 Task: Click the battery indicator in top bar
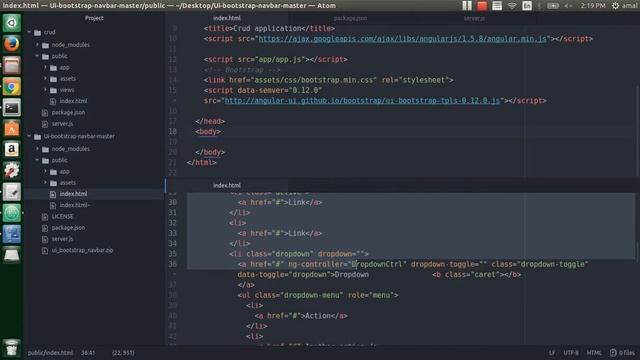553,6
